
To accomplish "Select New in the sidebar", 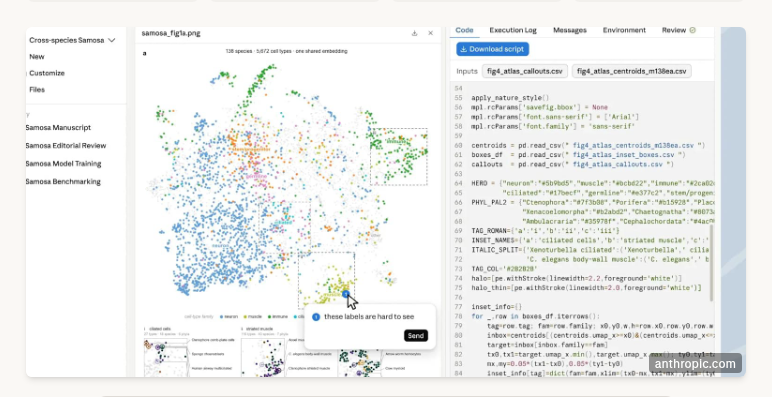I will [36, 57].
